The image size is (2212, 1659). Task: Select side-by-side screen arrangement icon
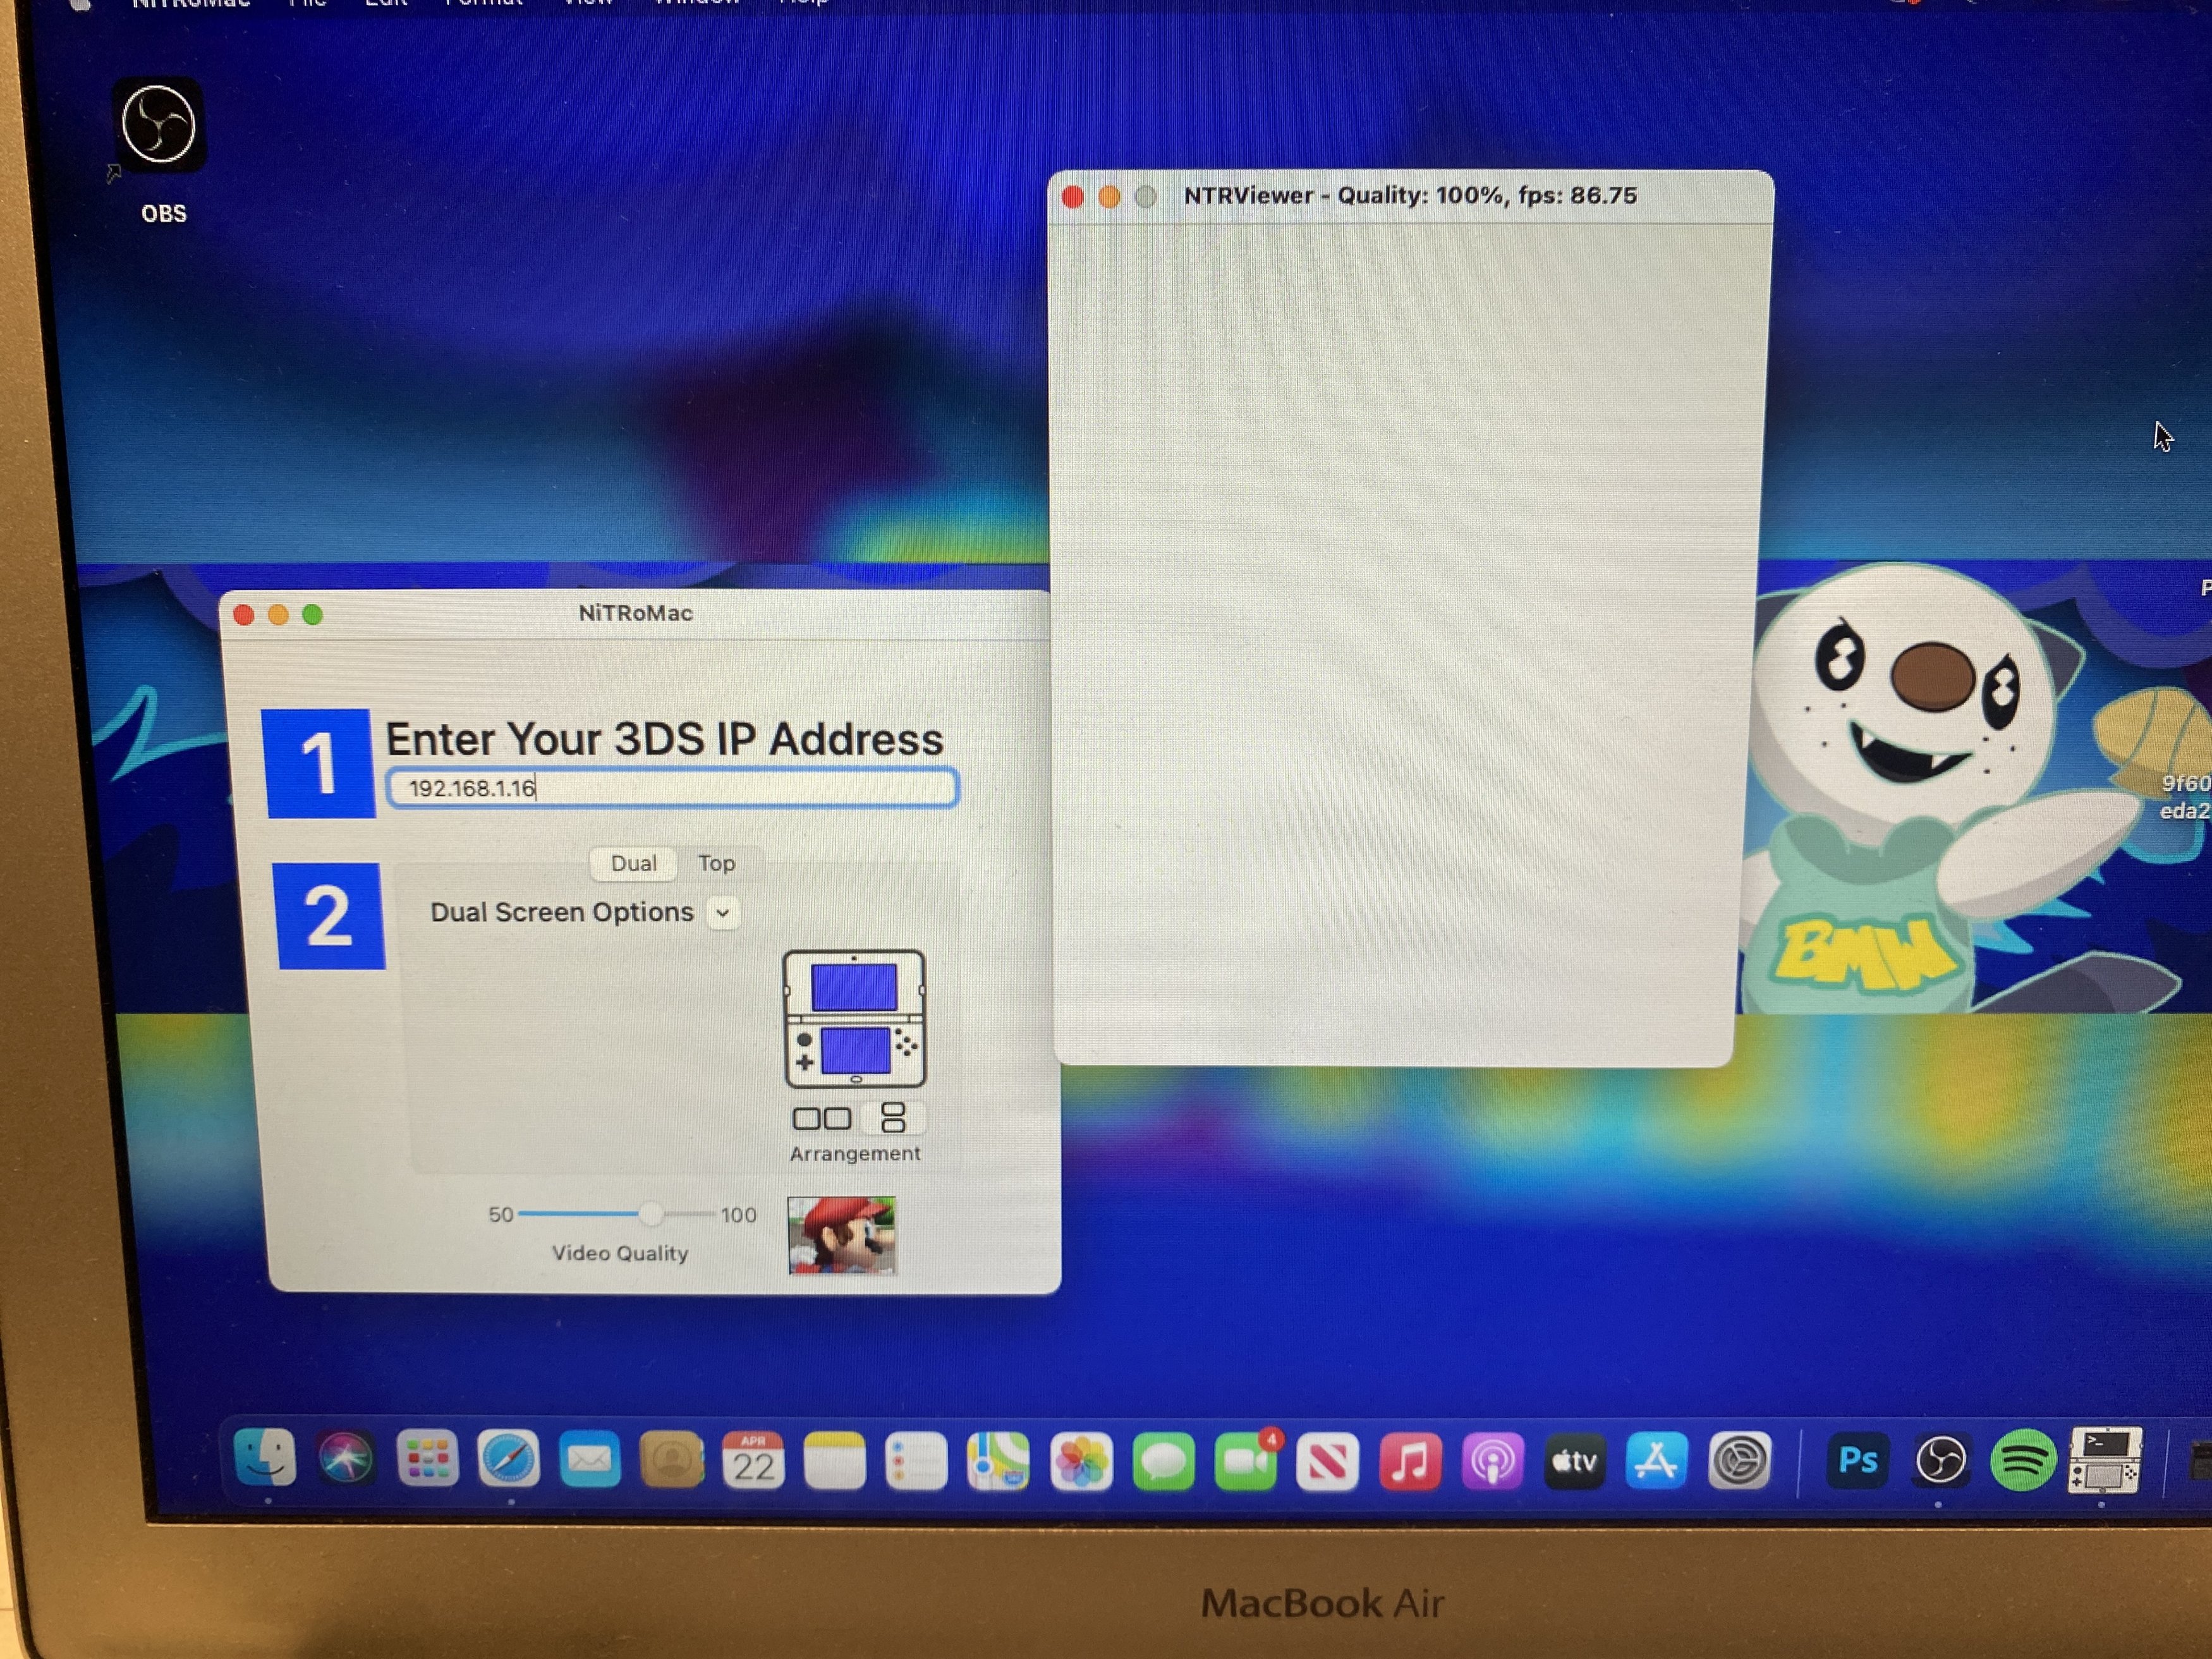(x=822, y=1118)
